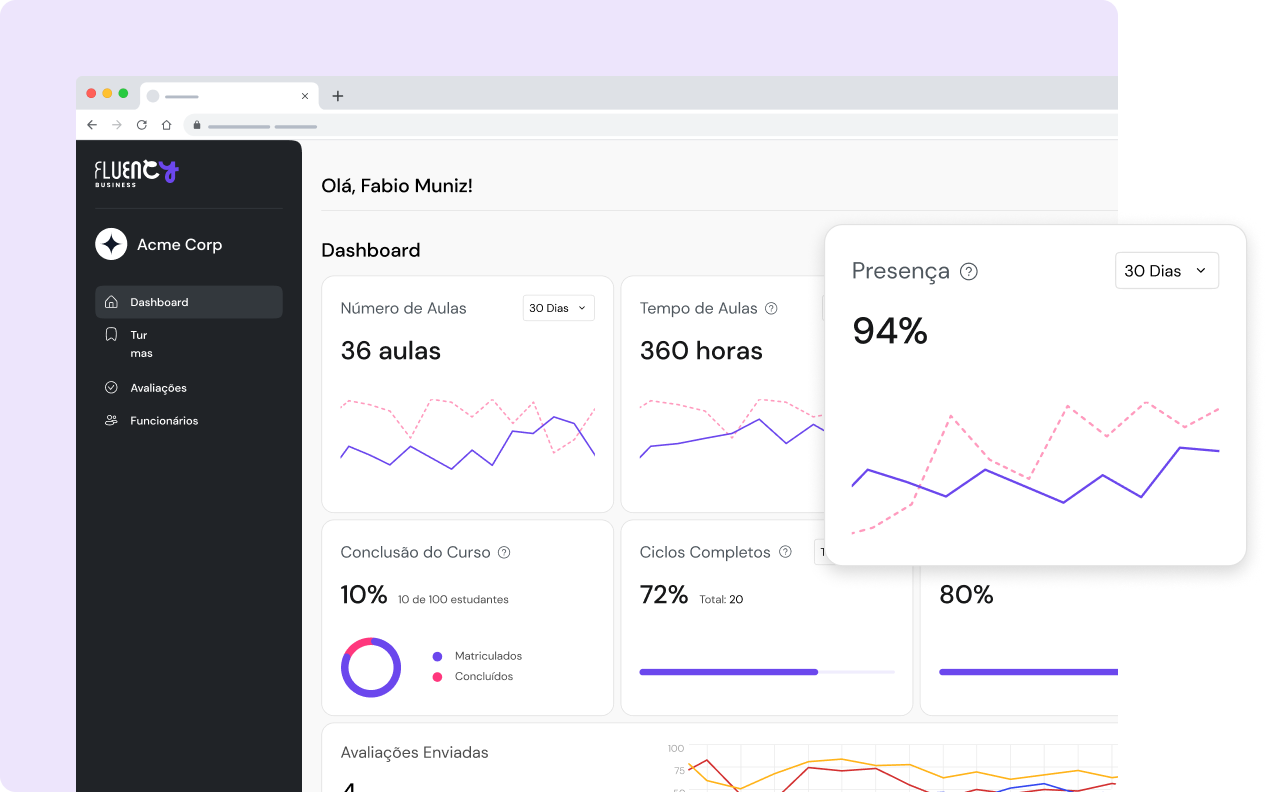Click the "10 de 100 estudantes" text

[x=453, y=600]
